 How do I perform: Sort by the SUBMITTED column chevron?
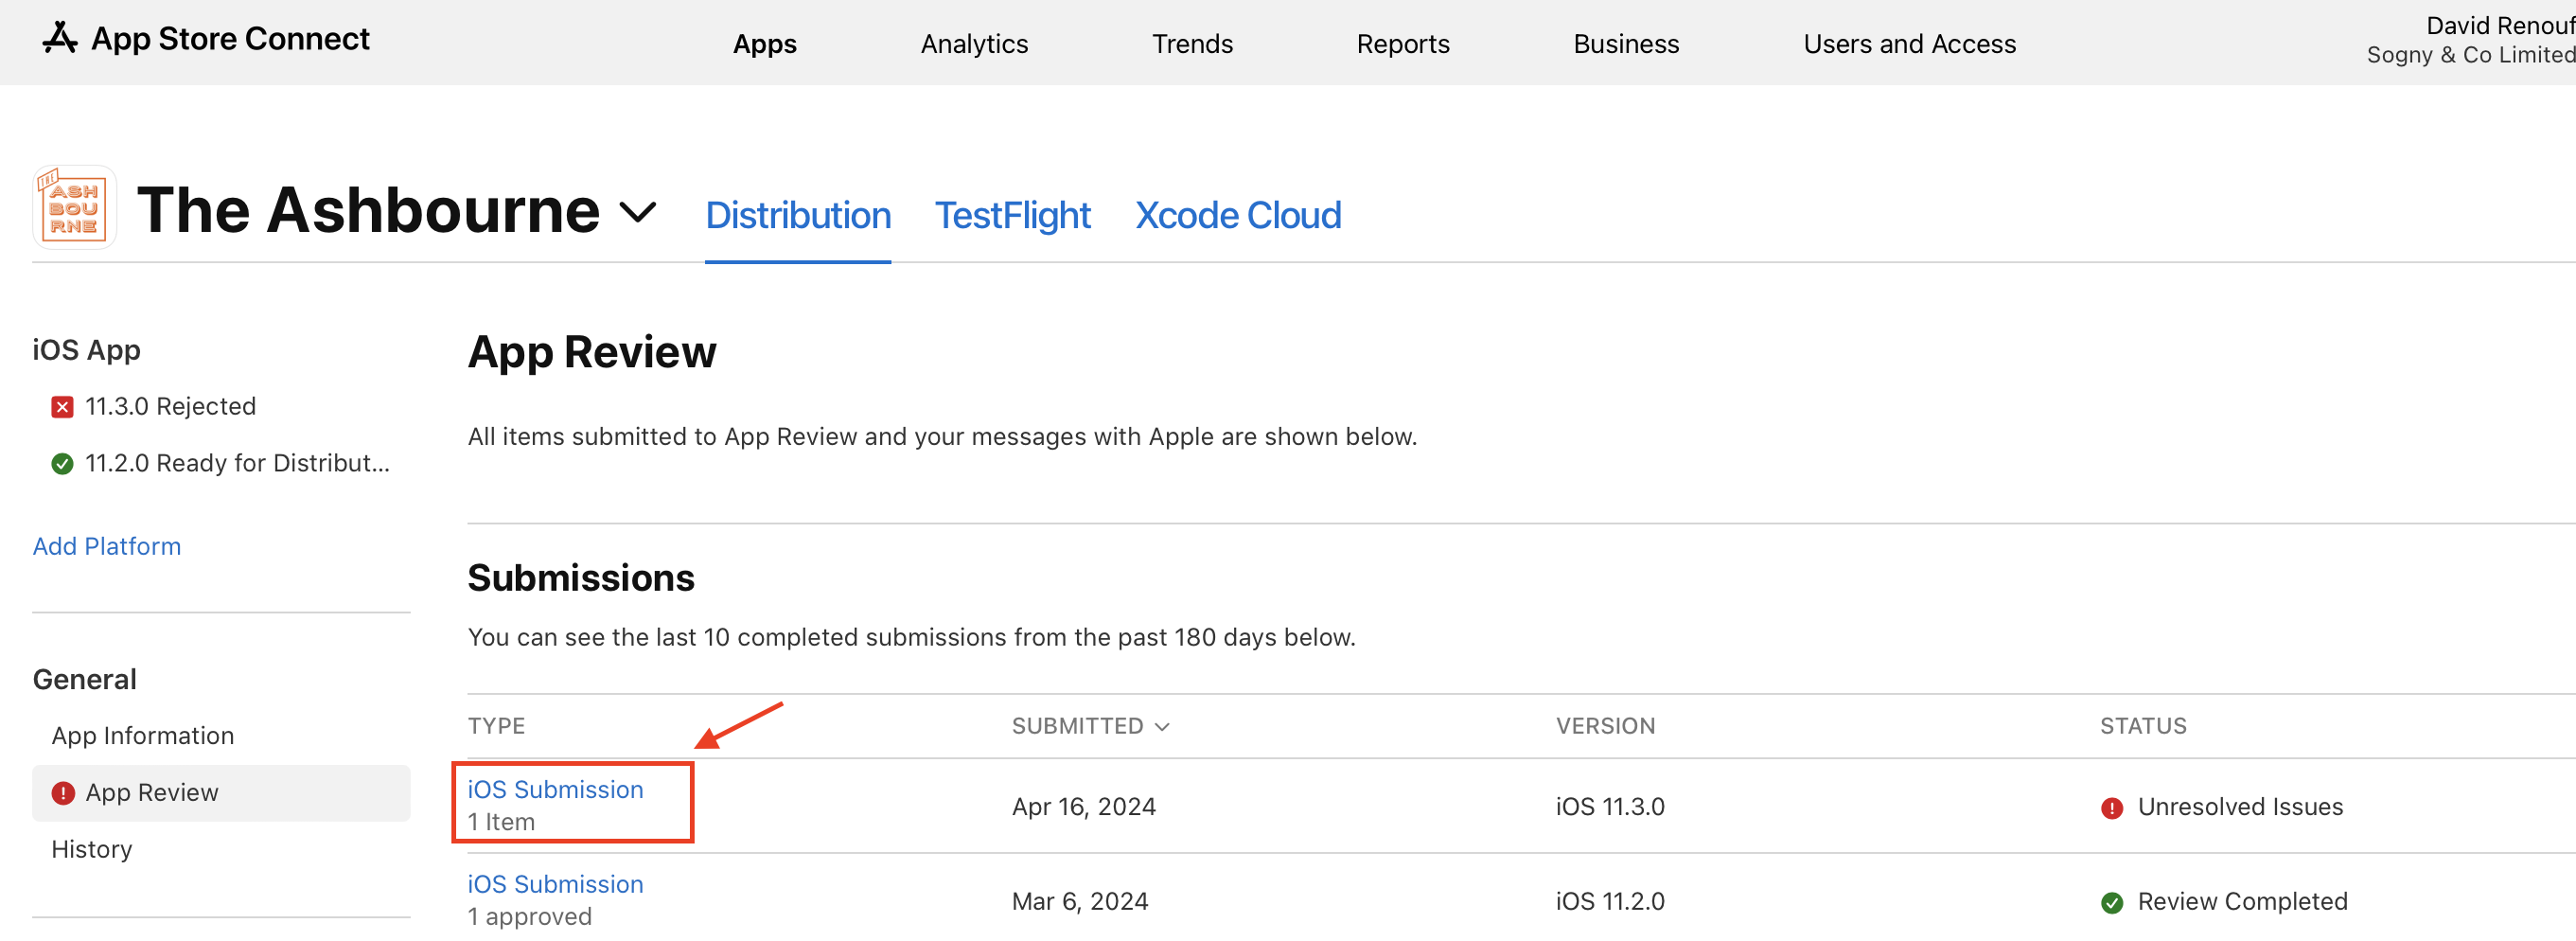click(1162, 727)
